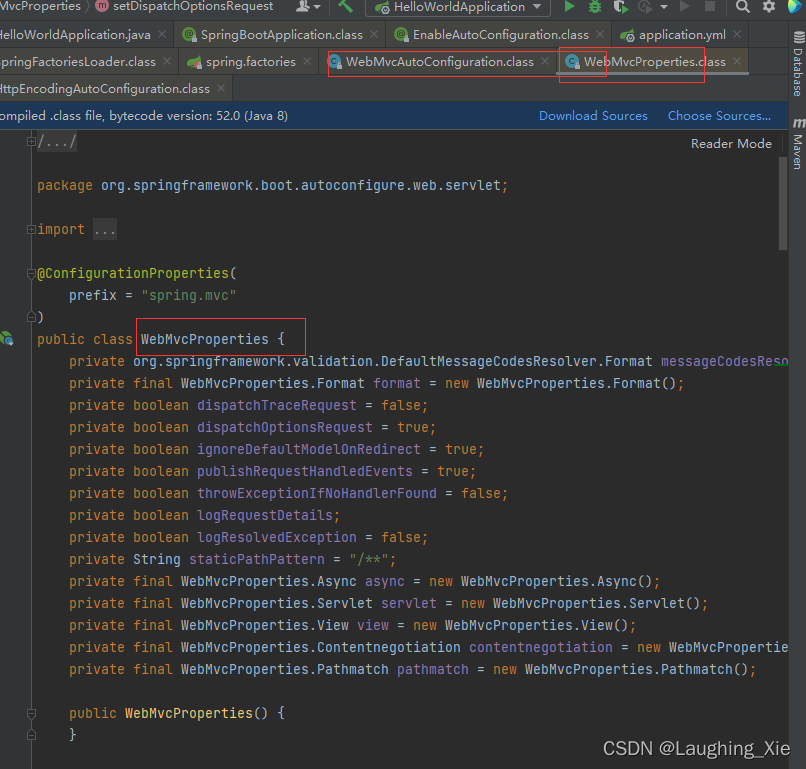Click the run gutter icon beside WebMvcProperties class

click(x=9, y=340)
